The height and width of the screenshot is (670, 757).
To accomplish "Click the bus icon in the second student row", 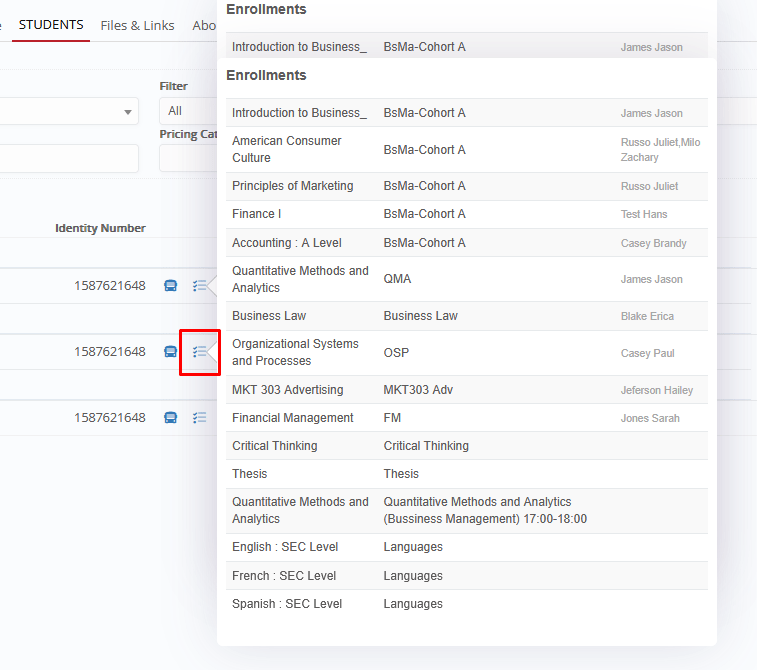I will point(171,352).
